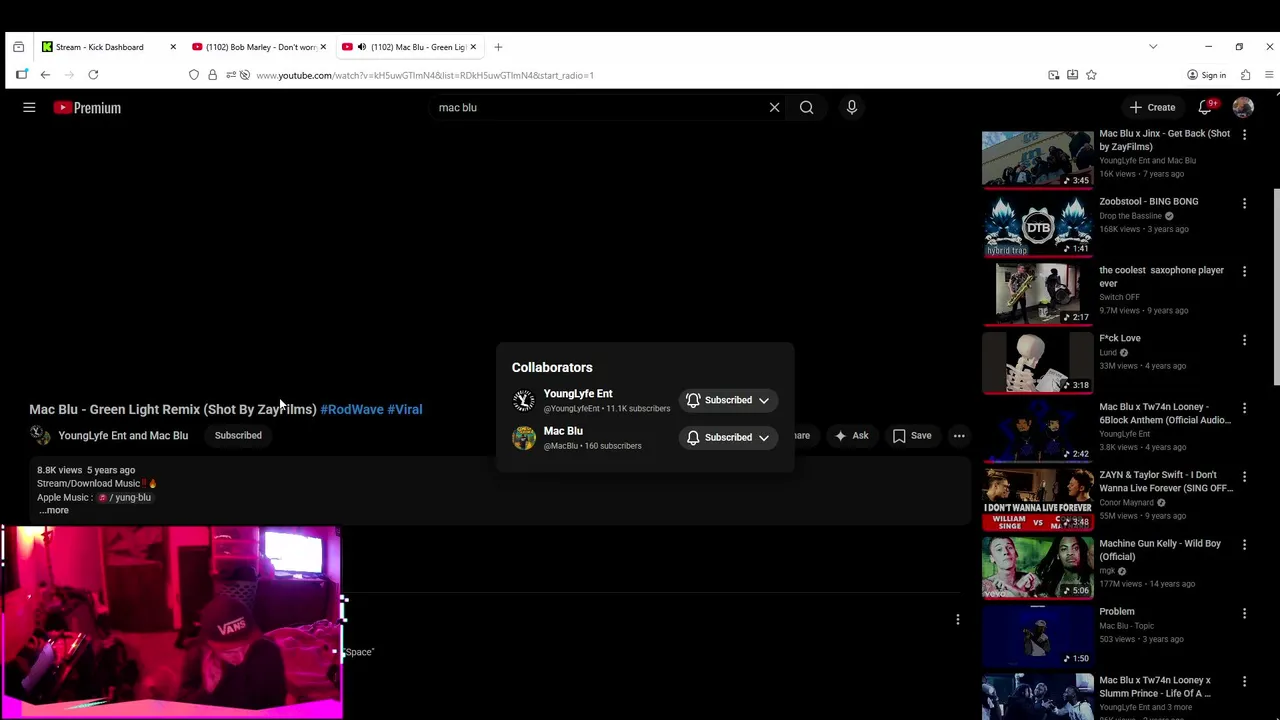Show site lock security info
The image size is (1280, 720).
212,75
